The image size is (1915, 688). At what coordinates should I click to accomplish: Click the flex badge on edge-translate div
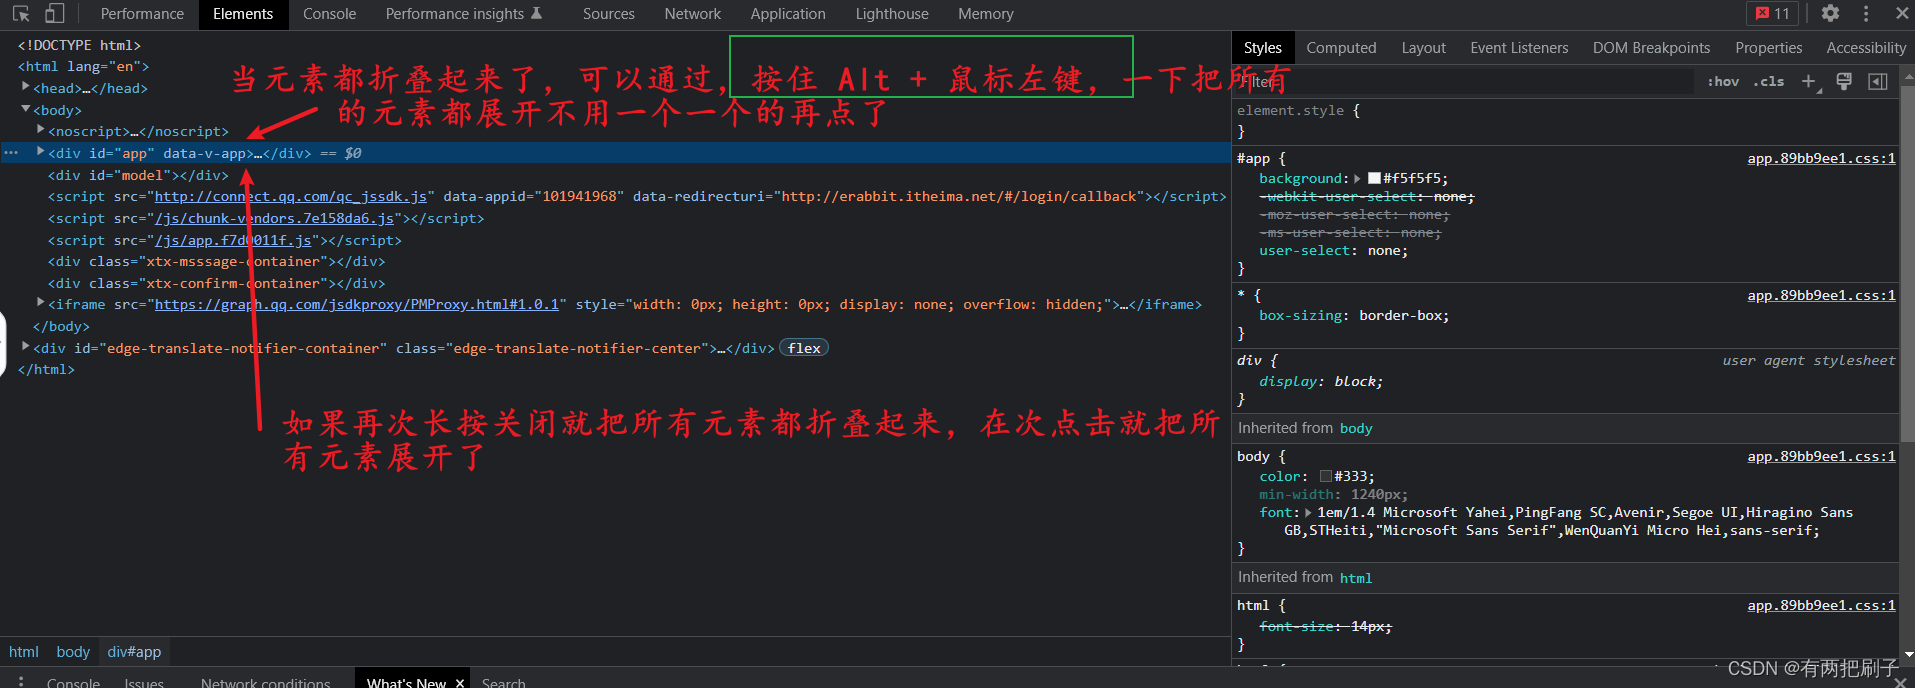[x=804, y=348]
